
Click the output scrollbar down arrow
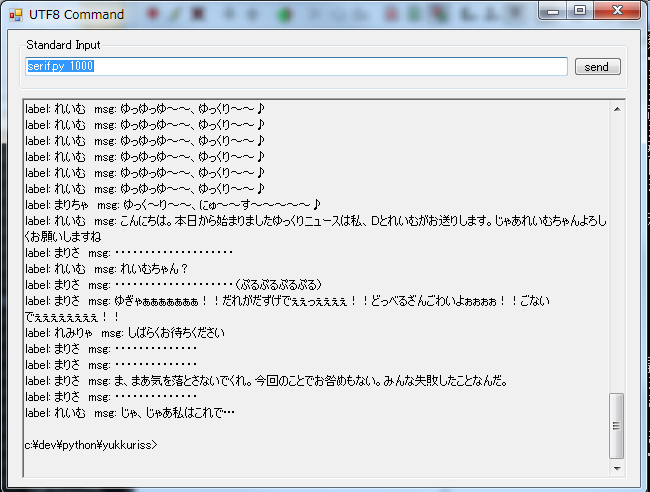click(617, 469)
